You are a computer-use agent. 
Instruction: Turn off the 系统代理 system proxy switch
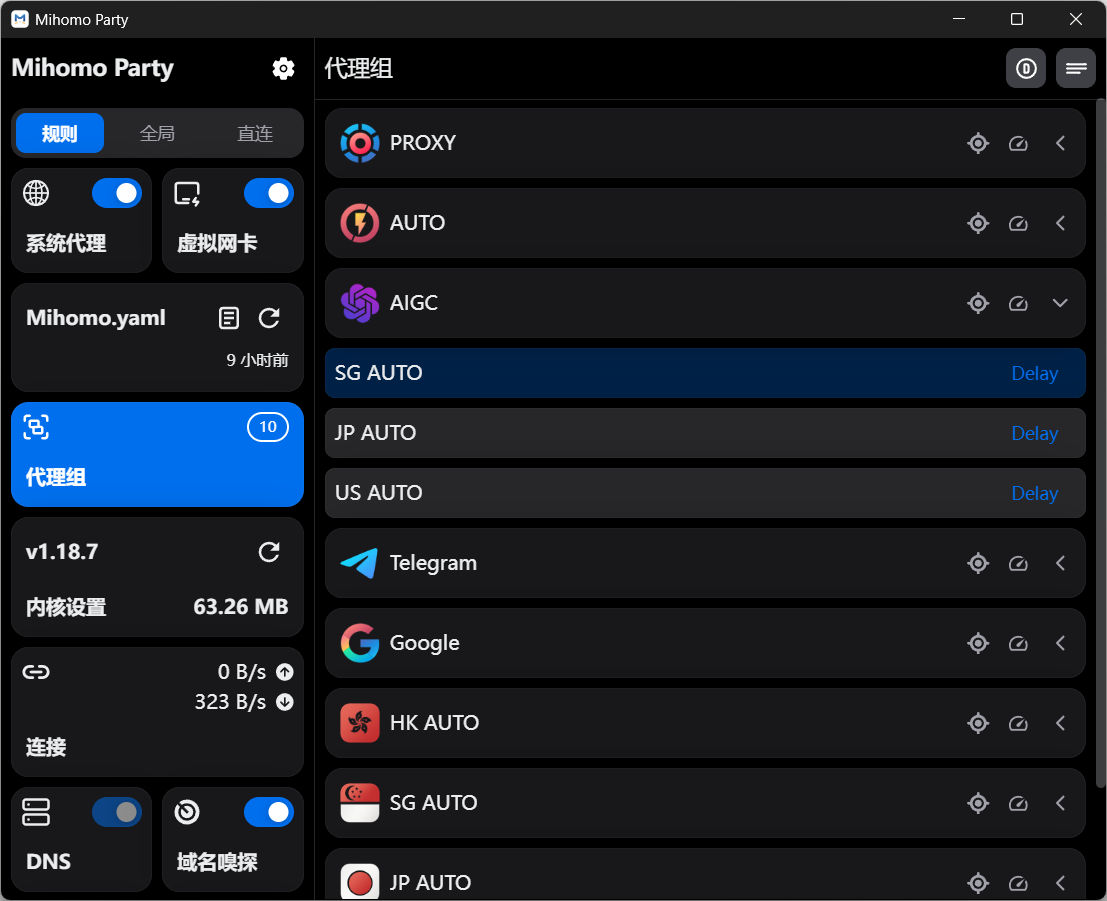coord(117,193)
